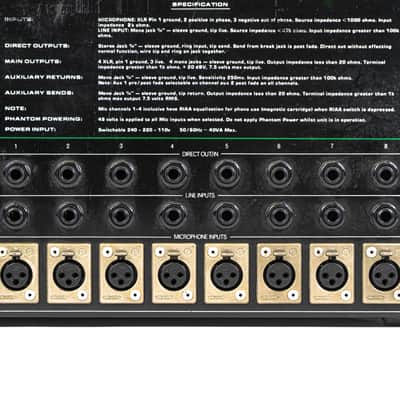Screen dimensions: 400x400
Task: Select the channel 6 Line Input jack
Action: 279,215
